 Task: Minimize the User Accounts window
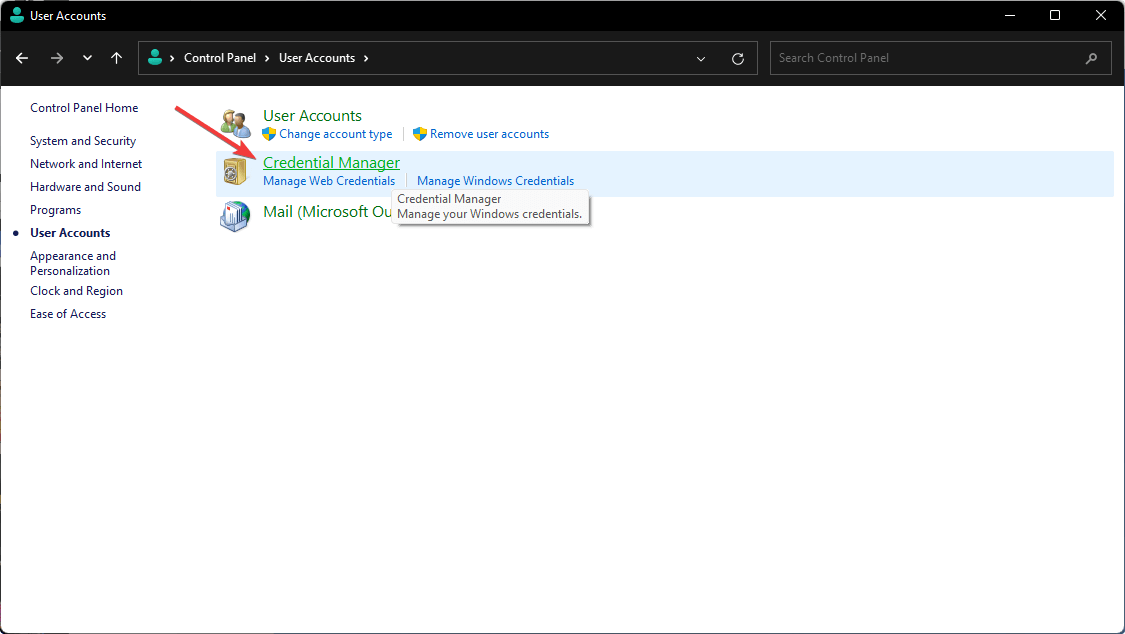(x=1009, y=15)
